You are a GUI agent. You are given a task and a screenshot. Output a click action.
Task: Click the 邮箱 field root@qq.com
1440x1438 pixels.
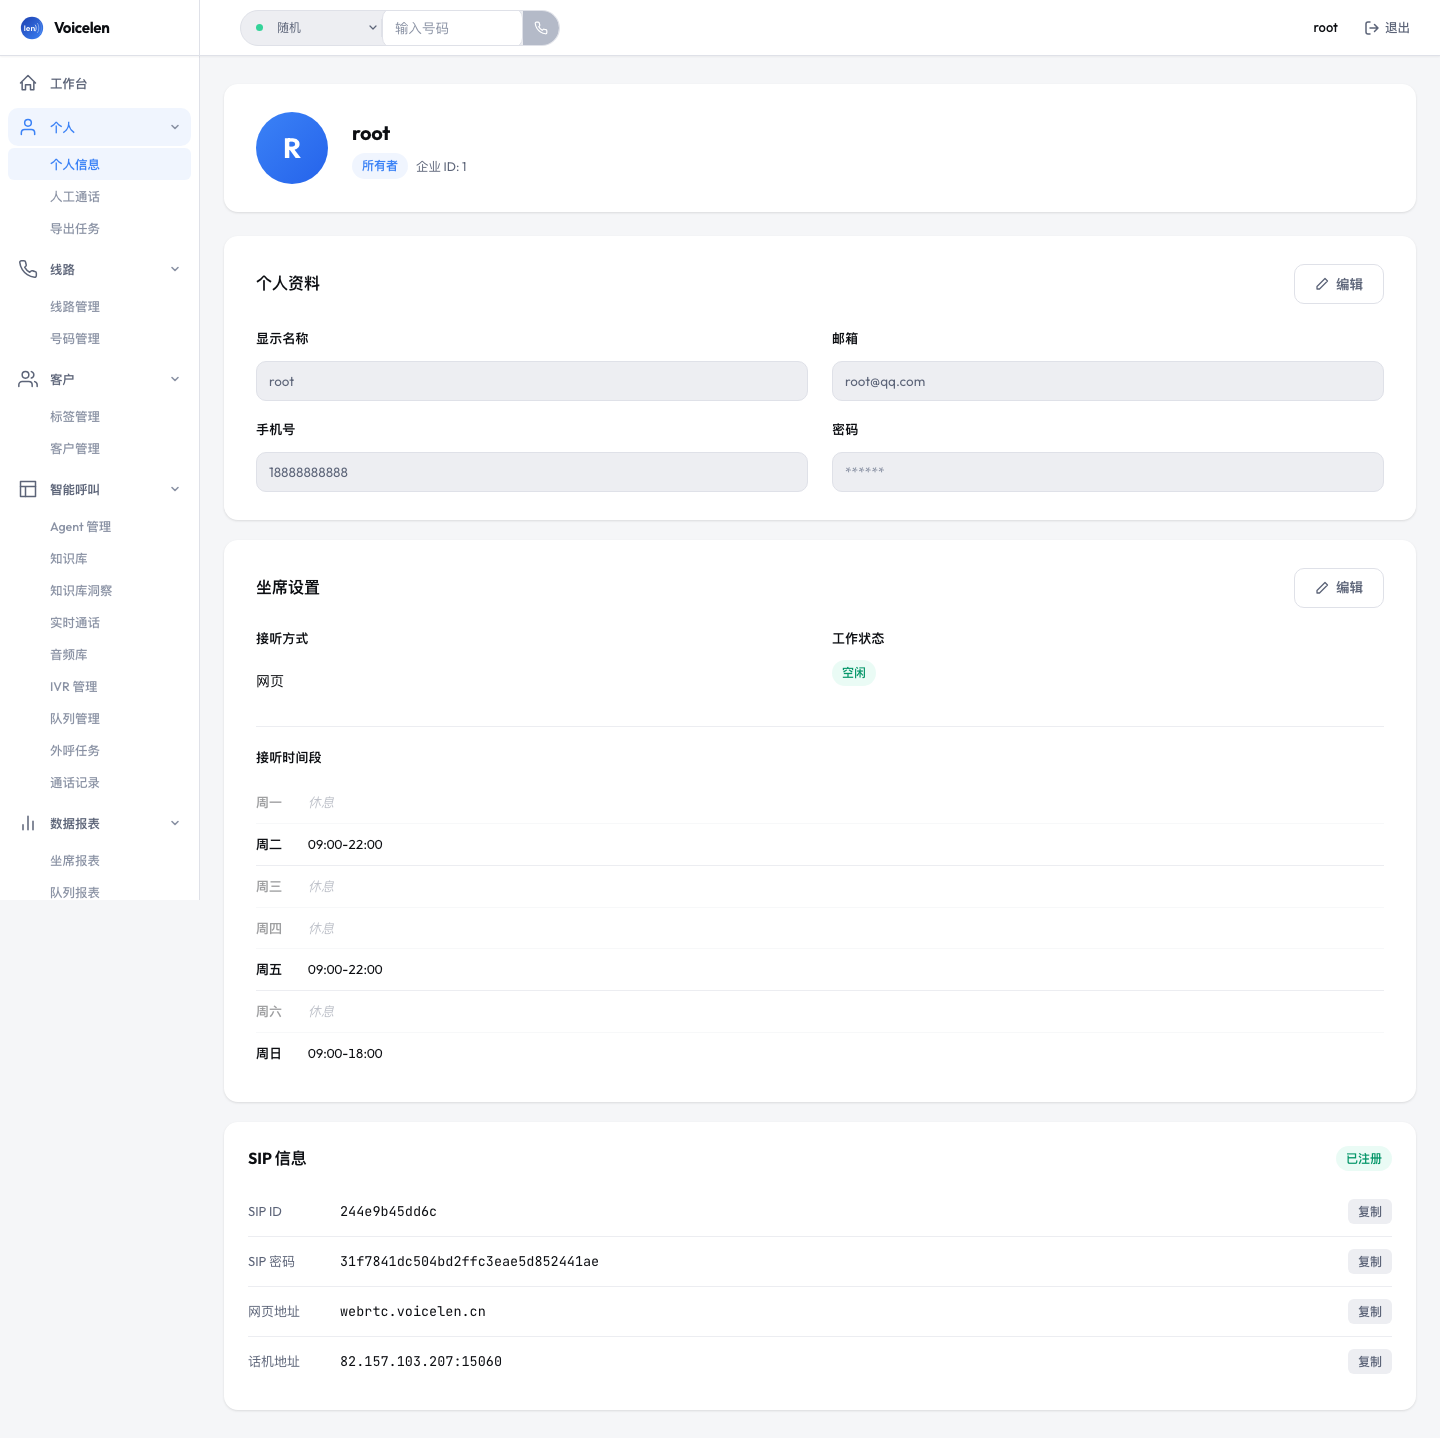pyautogui.click(x=1108, y=381)
